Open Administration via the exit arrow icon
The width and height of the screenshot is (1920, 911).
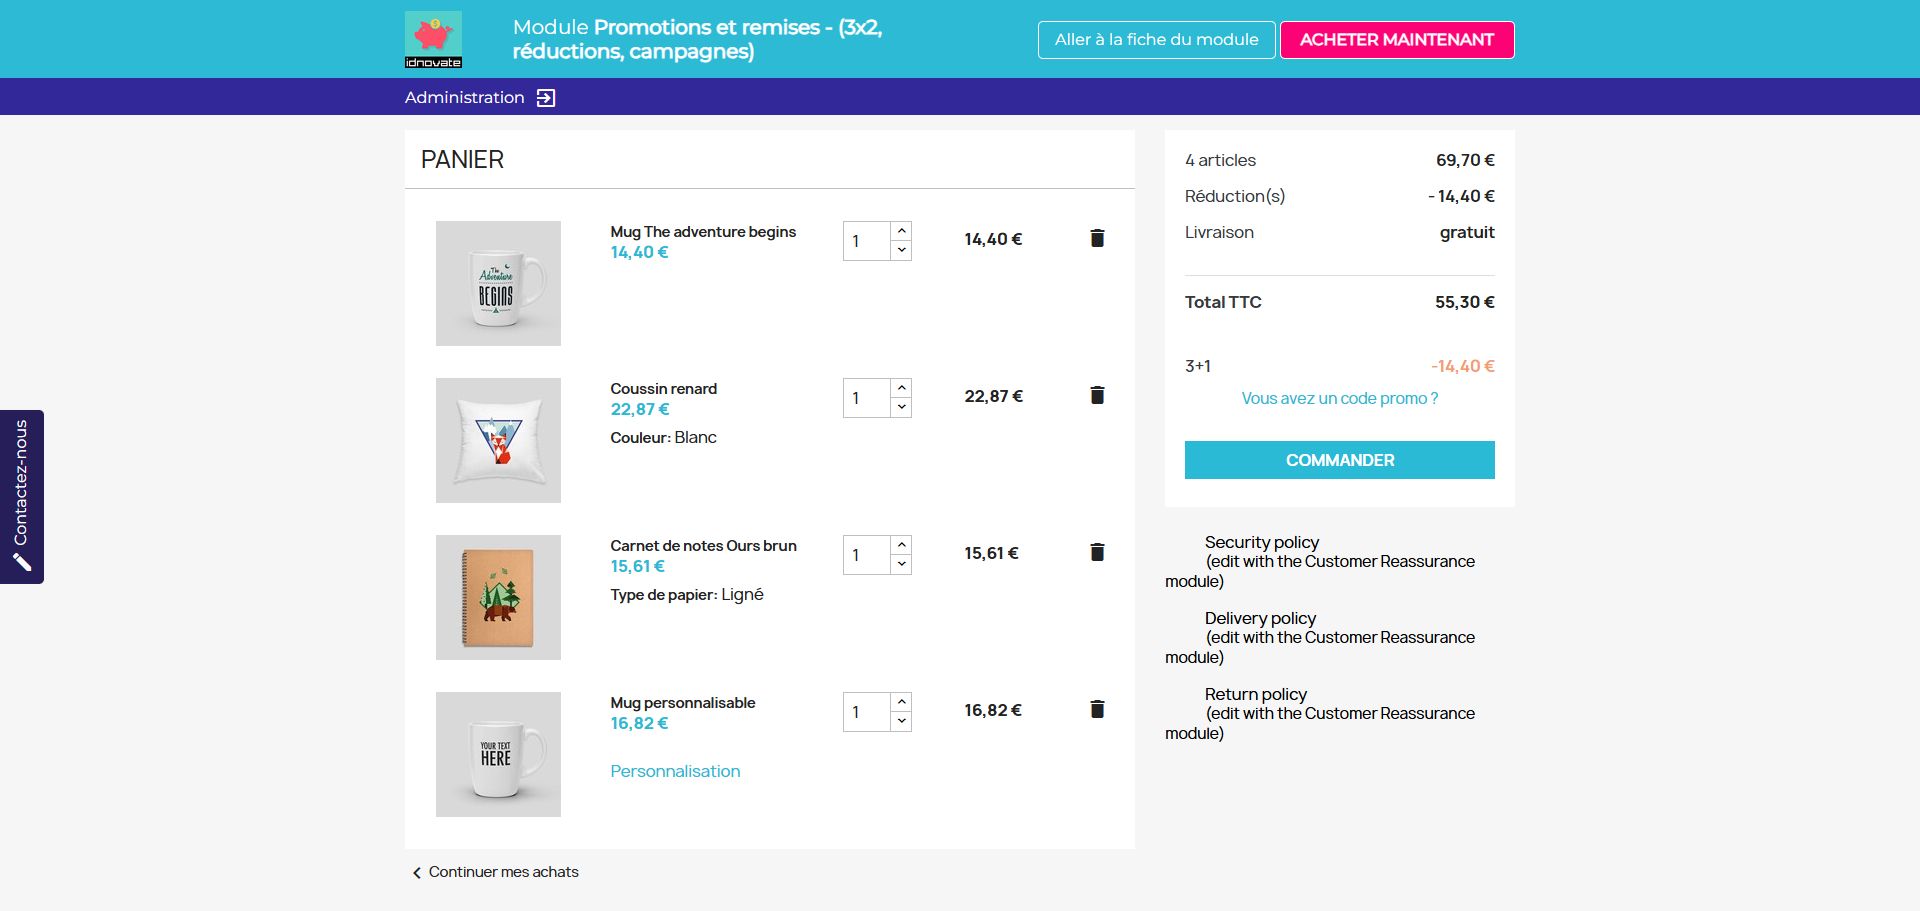click(x=546, y=97)
